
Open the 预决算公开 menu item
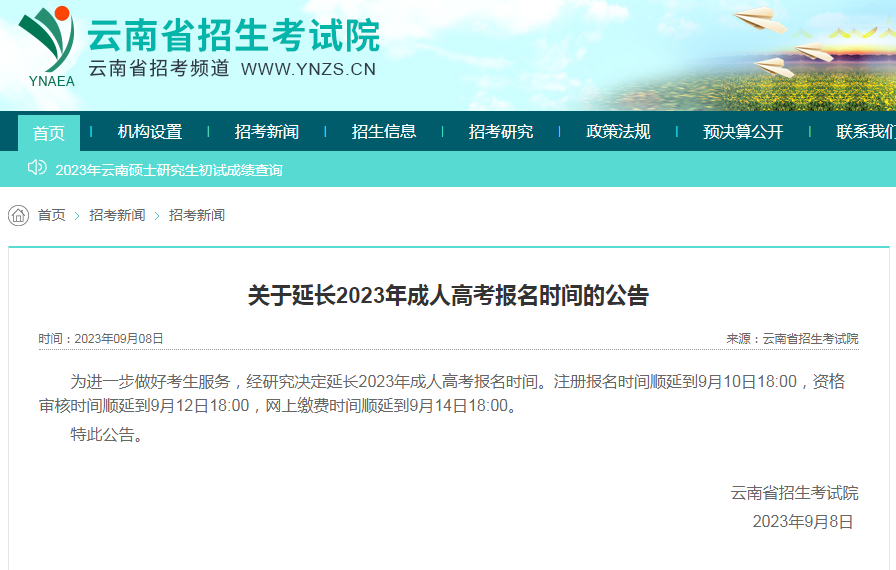point(743,132)
